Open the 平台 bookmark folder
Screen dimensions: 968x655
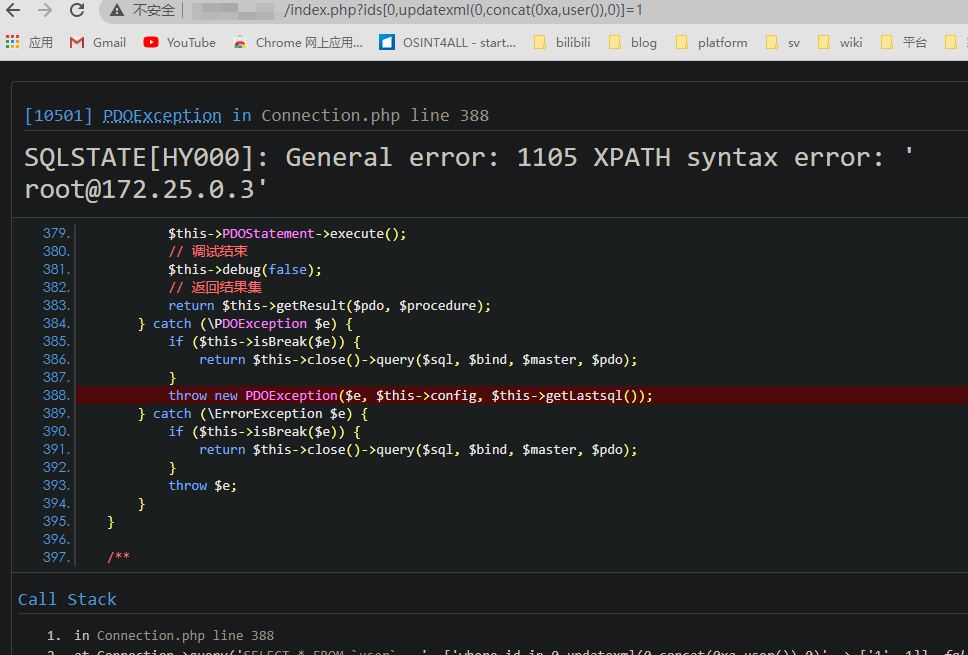click(x=905, y=42)
